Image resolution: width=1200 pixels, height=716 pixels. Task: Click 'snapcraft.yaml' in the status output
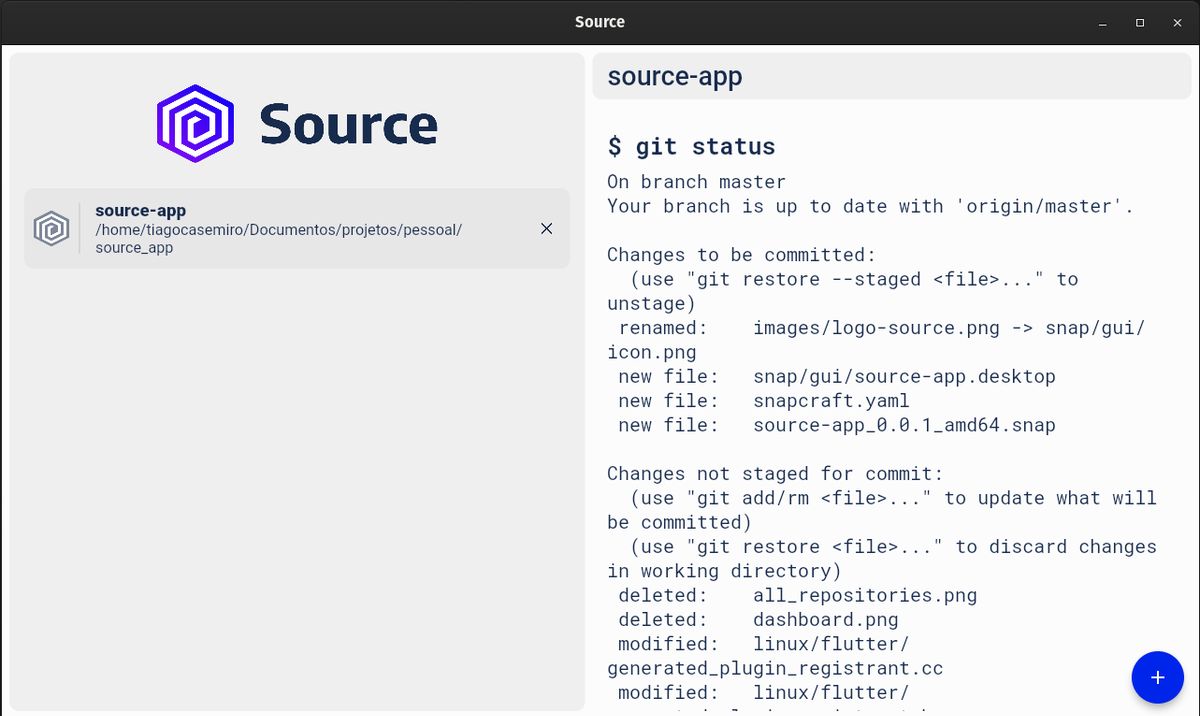(831, 400)
